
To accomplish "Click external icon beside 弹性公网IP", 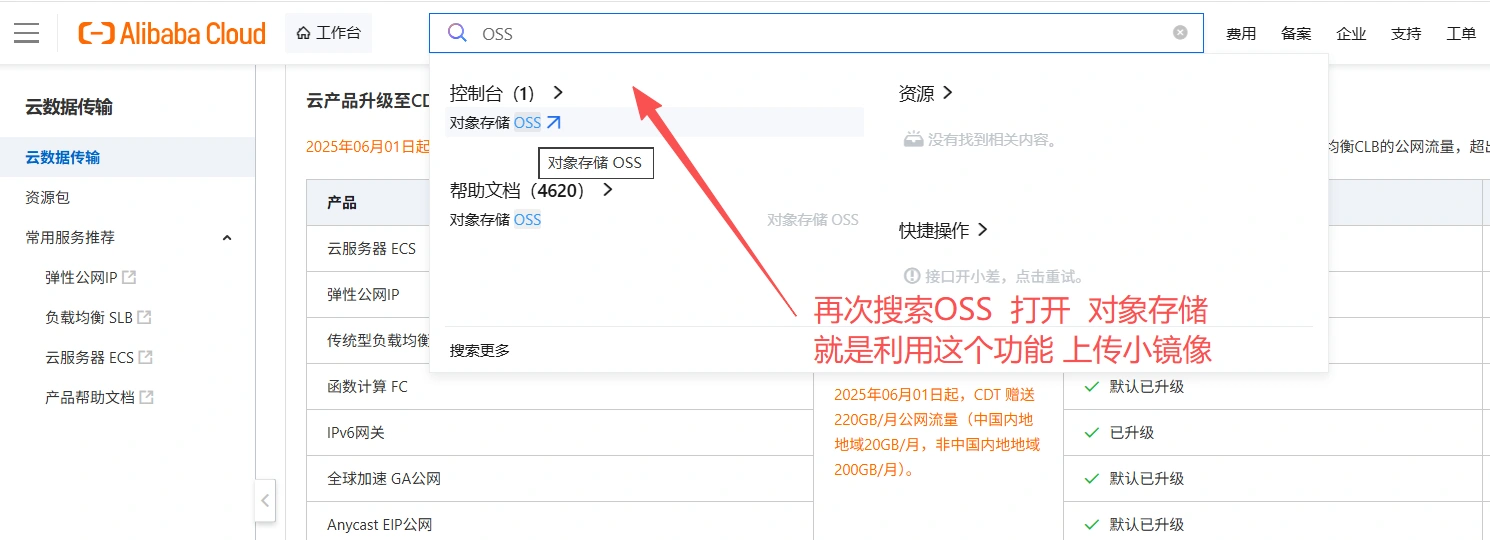I will [x=129, y=277].
